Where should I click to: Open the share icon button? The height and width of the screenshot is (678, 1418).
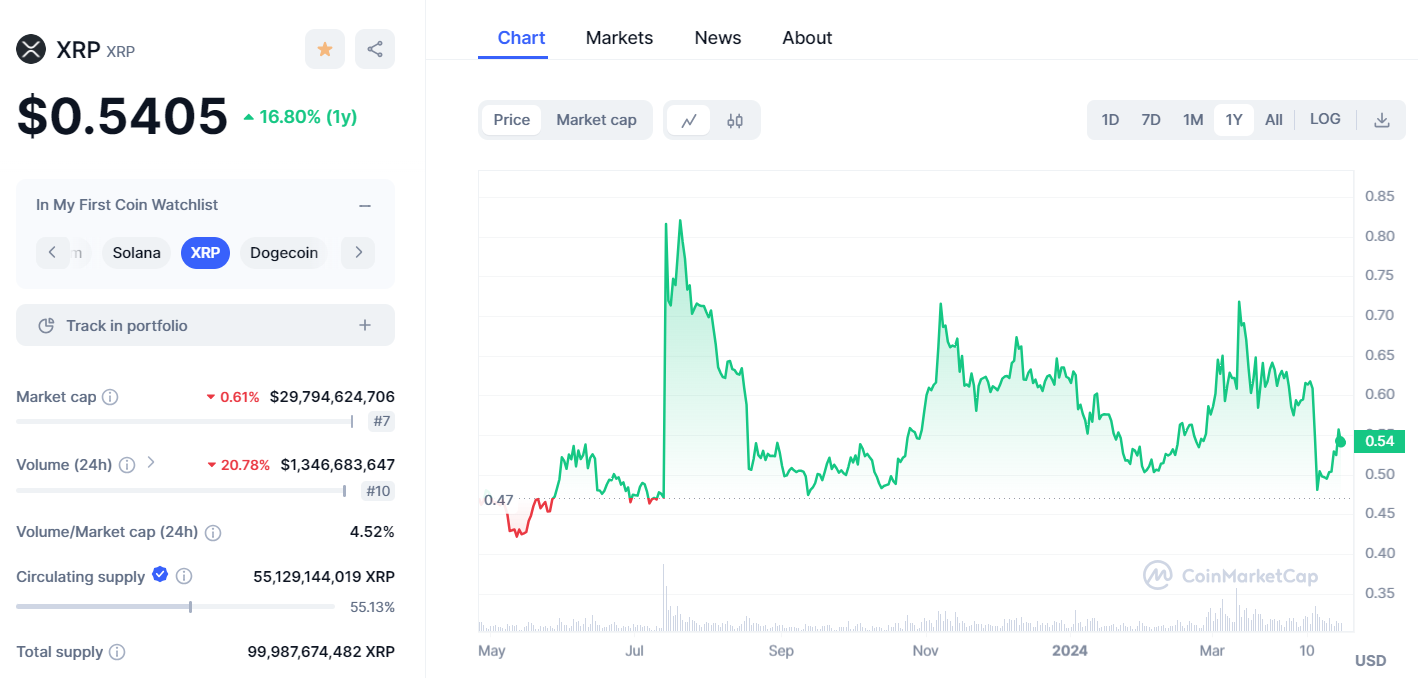375,49
